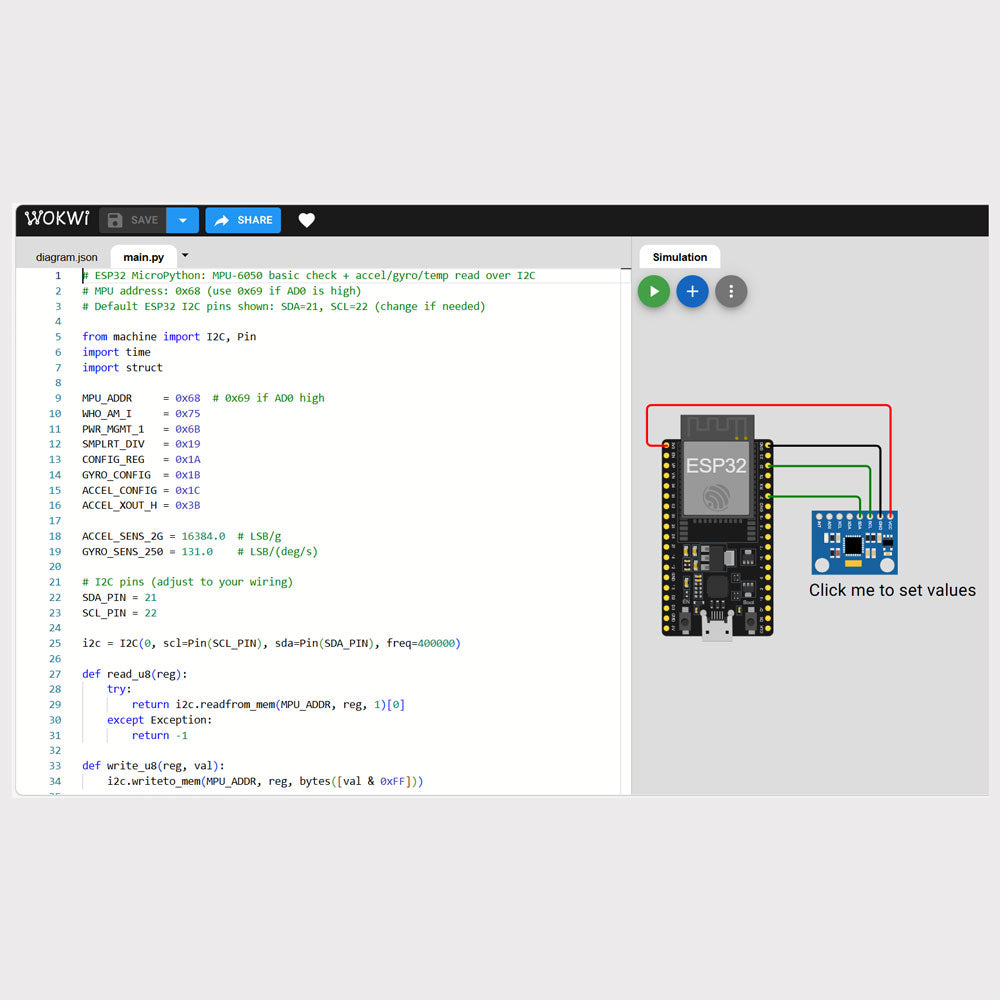This screenshot has height=1000, width=1000.
Task: Click the MPU6050 sensor module
Action: click(854, 543)
